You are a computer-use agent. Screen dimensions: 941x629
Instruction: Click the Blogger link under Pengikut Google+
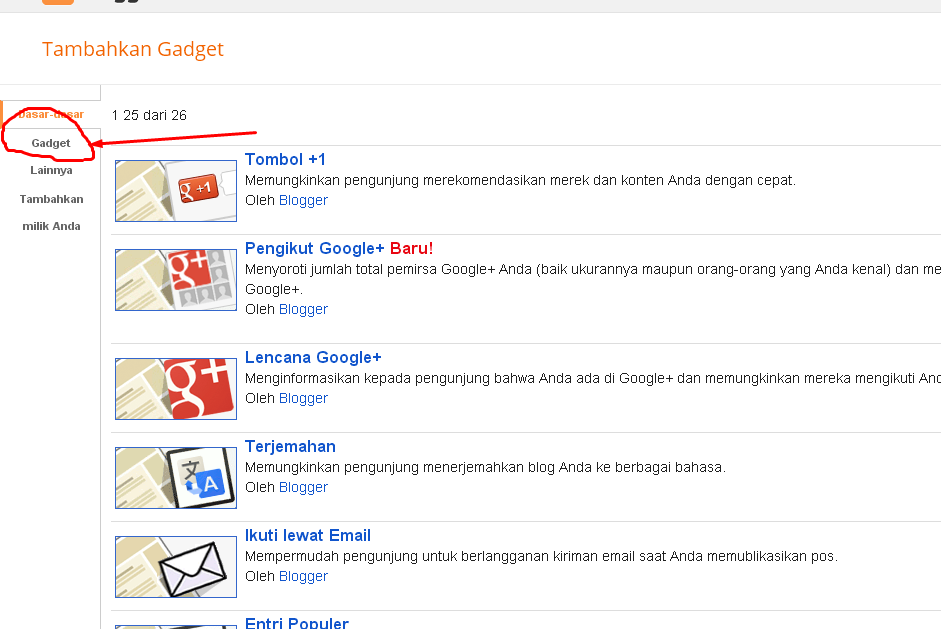pos(303,310)
